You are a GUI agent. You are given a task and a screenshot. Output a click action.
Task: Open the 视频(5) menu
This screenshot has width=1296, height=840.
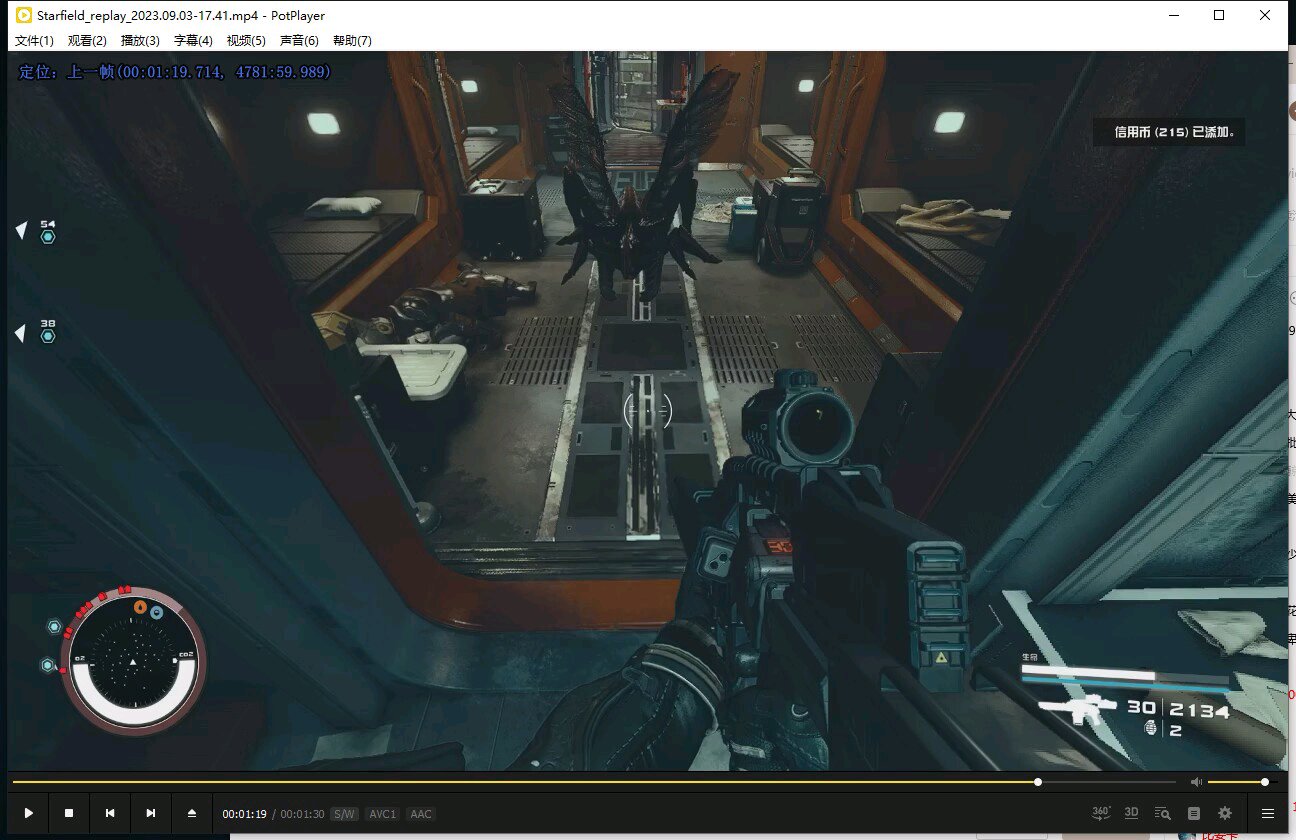pos(246,41)
